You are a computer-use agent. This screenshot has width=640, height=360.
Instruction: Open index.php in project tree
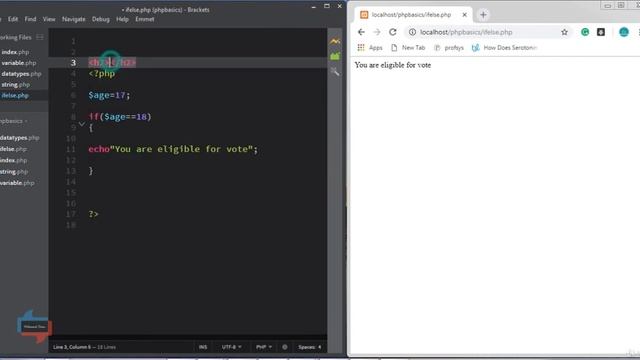point(13,160)
